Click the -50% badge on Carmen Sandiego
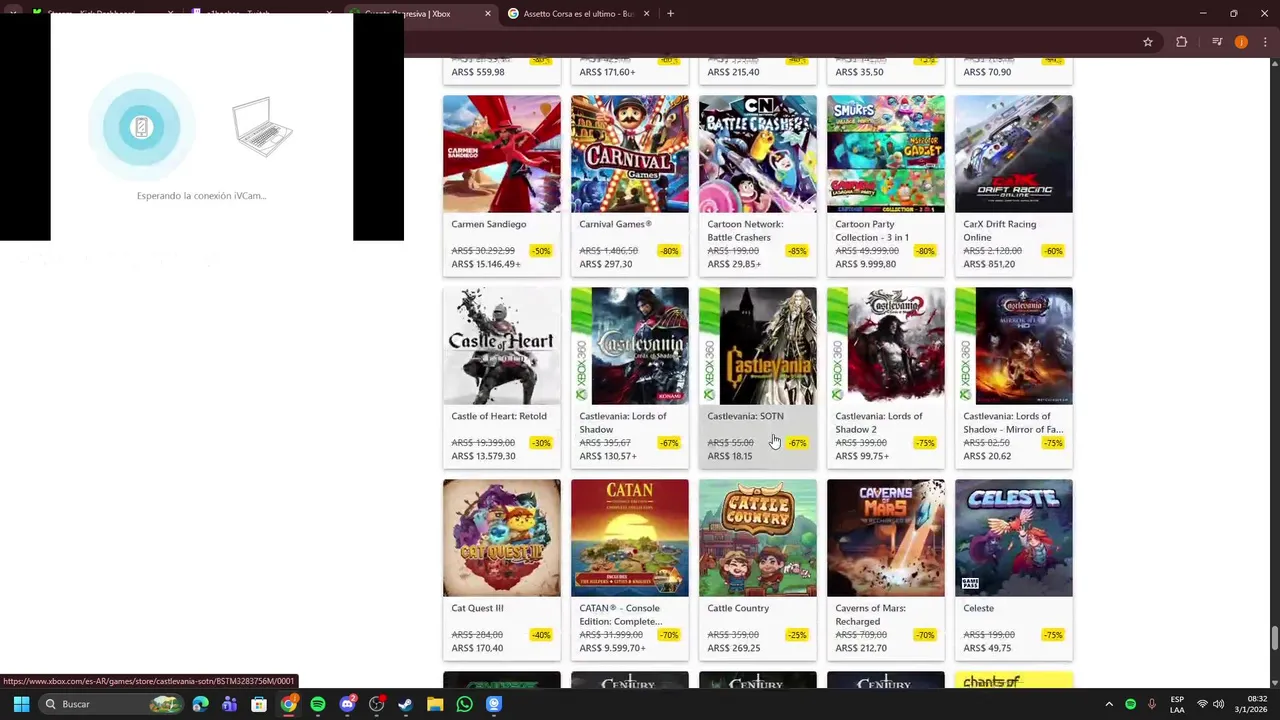Viewport: 1280px width, 720px height. [x=542, y=251]
